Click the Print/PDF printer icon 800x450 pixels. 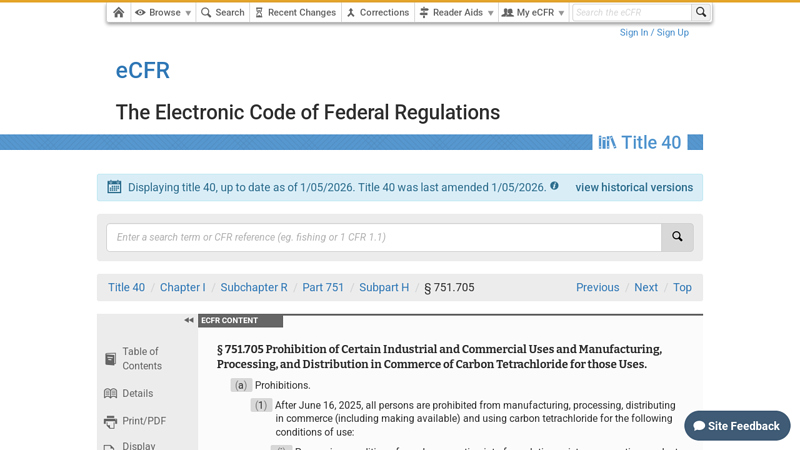tap(110, 422)
